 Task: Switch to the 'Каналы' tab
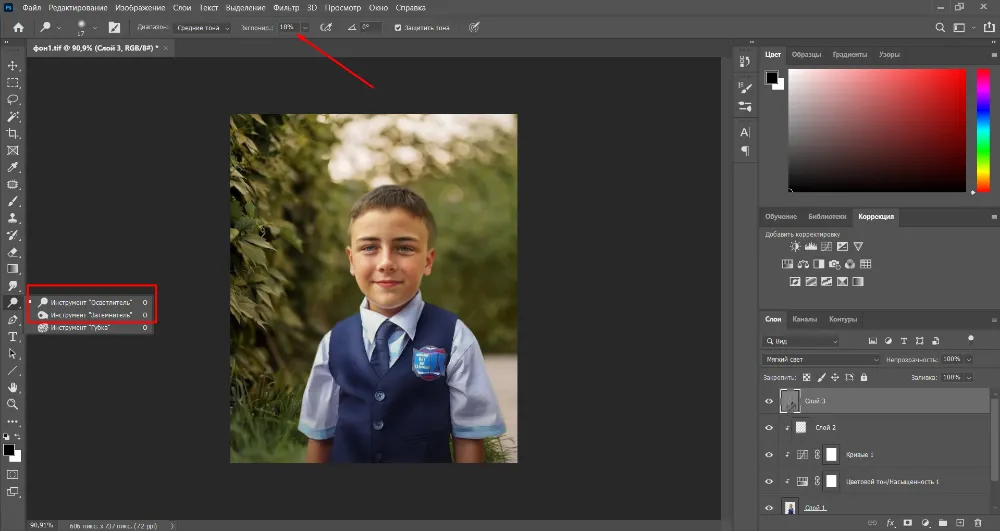coord(805,320)
